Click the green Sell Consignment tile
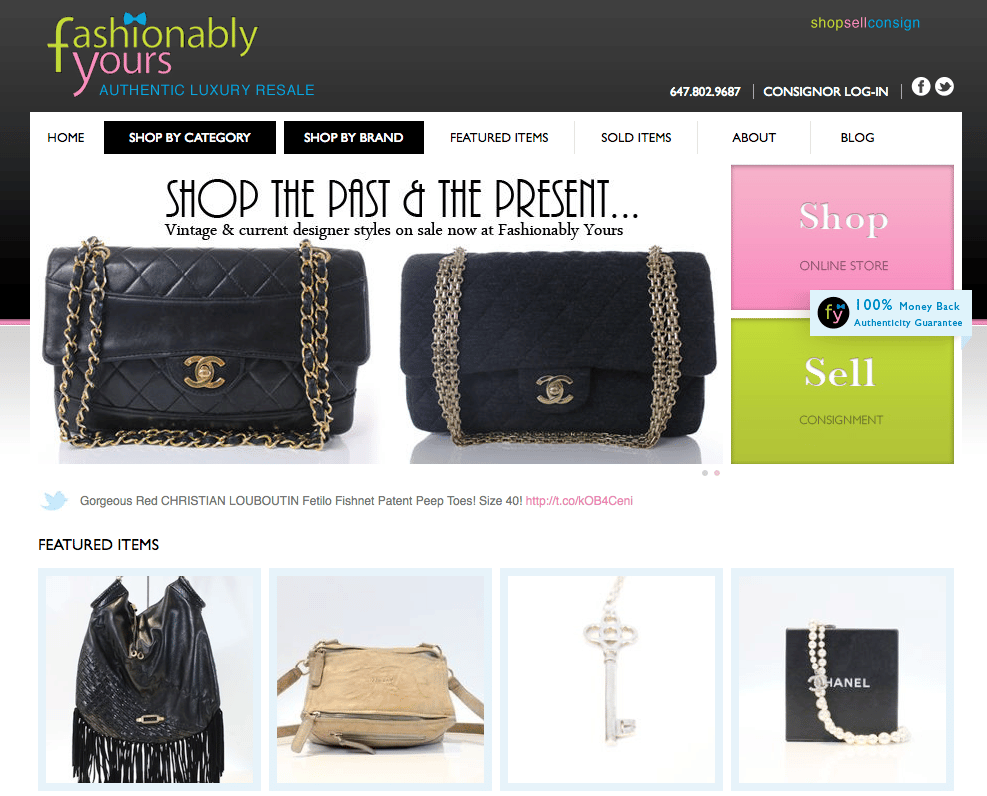Screen dimensions: 987x796 [842, 391]
